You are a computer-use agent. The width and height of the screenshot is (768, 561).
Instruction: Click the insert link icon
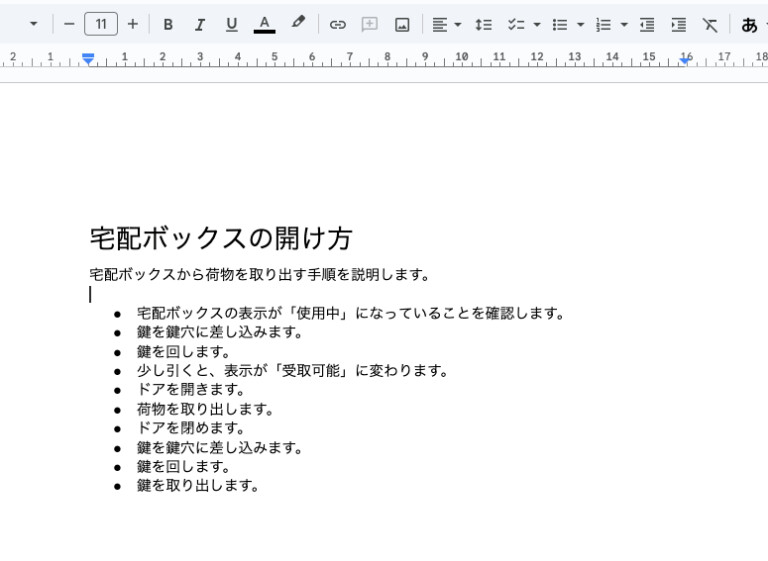click(x=338, y=24)
